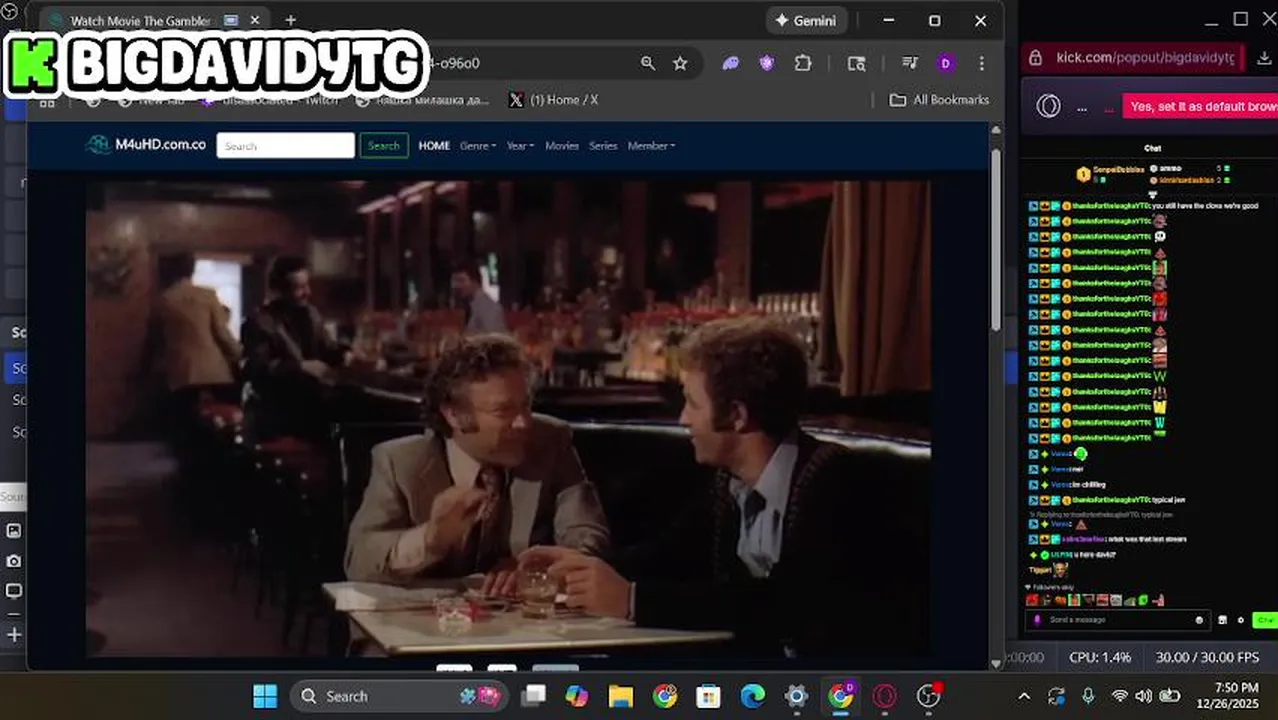
Task: Open the Wi-Fi network tray icon
Action: point(1120,696)
